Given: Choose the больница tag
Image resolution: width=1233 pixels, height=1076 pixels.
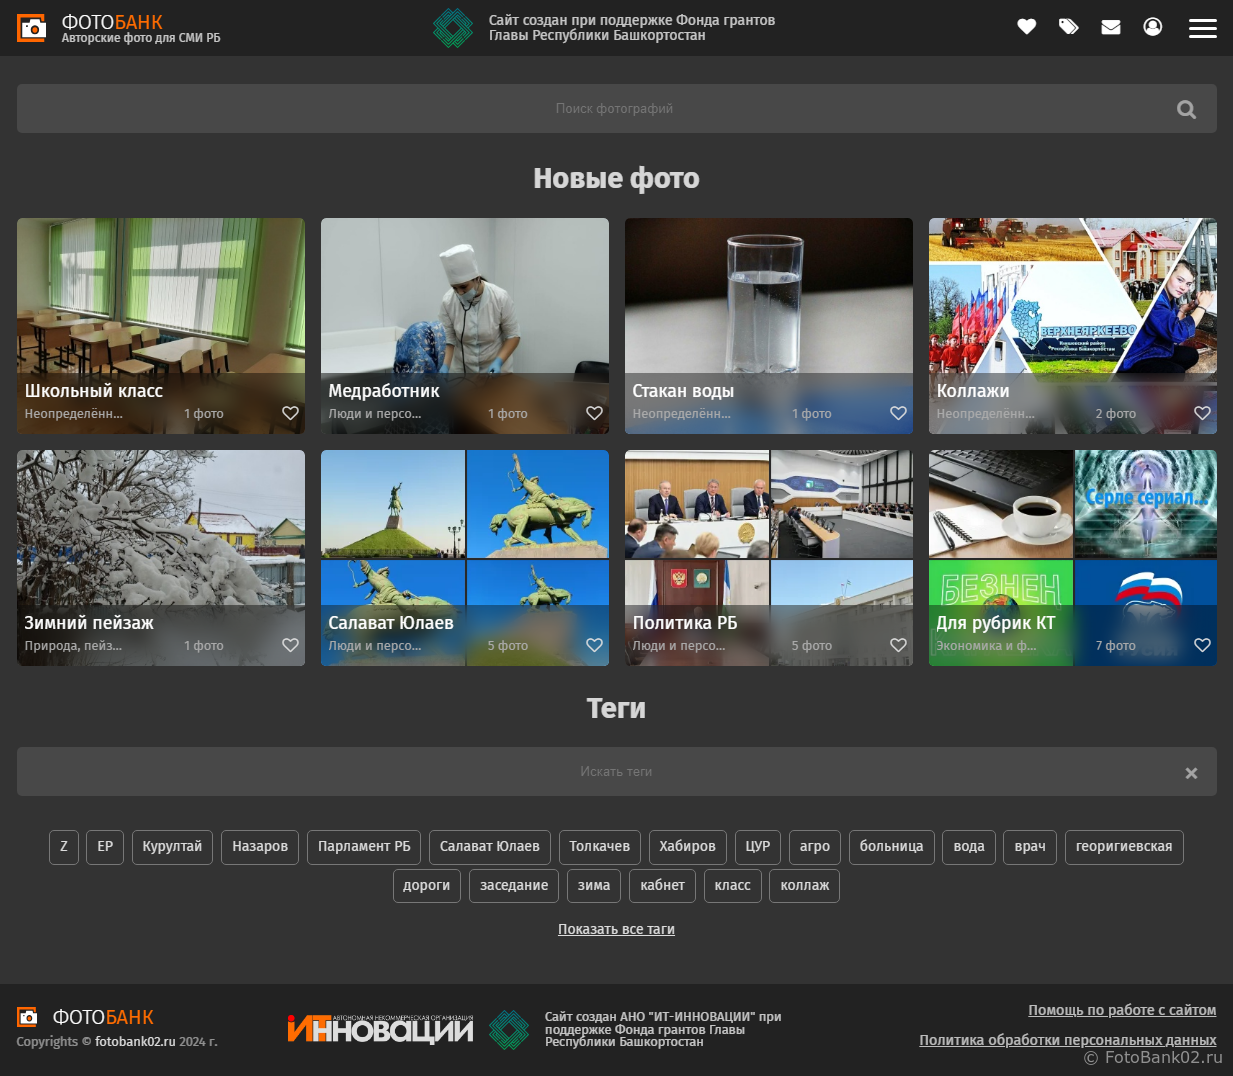Looking at the screenshot, I should [x=891, y=846].
